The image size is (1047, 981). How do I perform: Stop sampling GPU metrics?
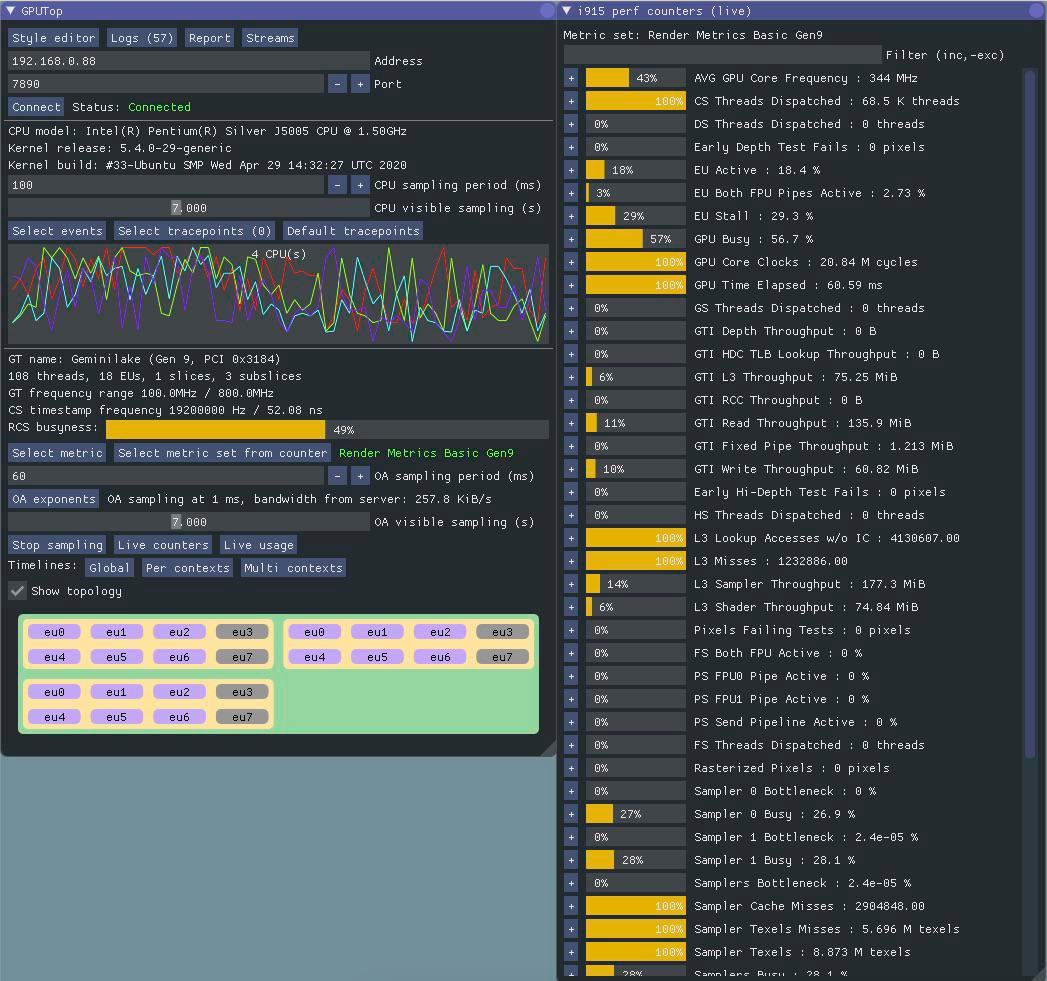55,545
